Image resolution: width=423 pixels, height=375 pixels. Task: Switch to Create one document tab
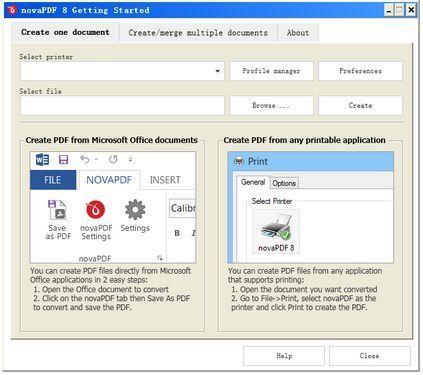(65, 32)
